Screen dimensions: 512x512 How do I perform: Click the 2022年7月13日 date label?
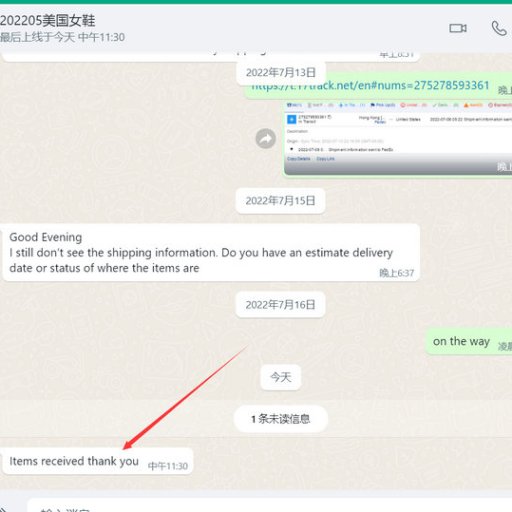click(281, 72)
